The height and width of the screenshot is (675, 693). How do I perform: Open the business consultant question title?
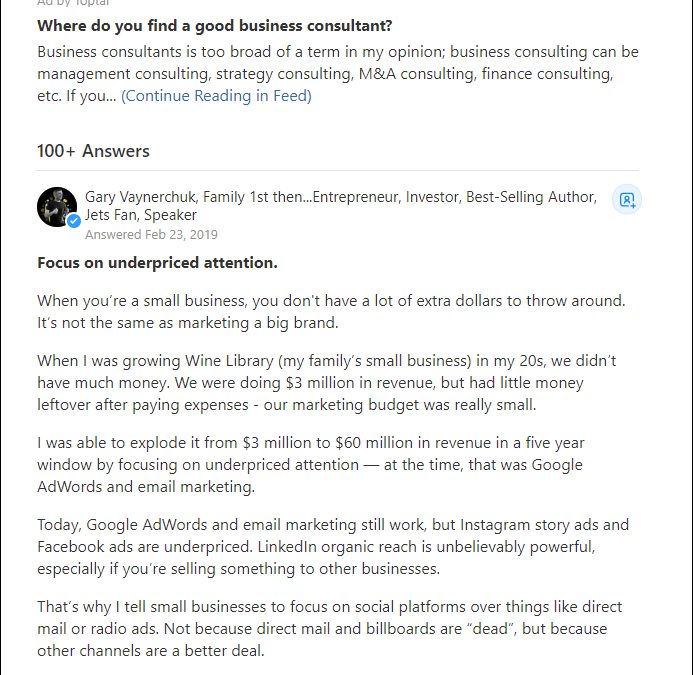tap(214, 25)
